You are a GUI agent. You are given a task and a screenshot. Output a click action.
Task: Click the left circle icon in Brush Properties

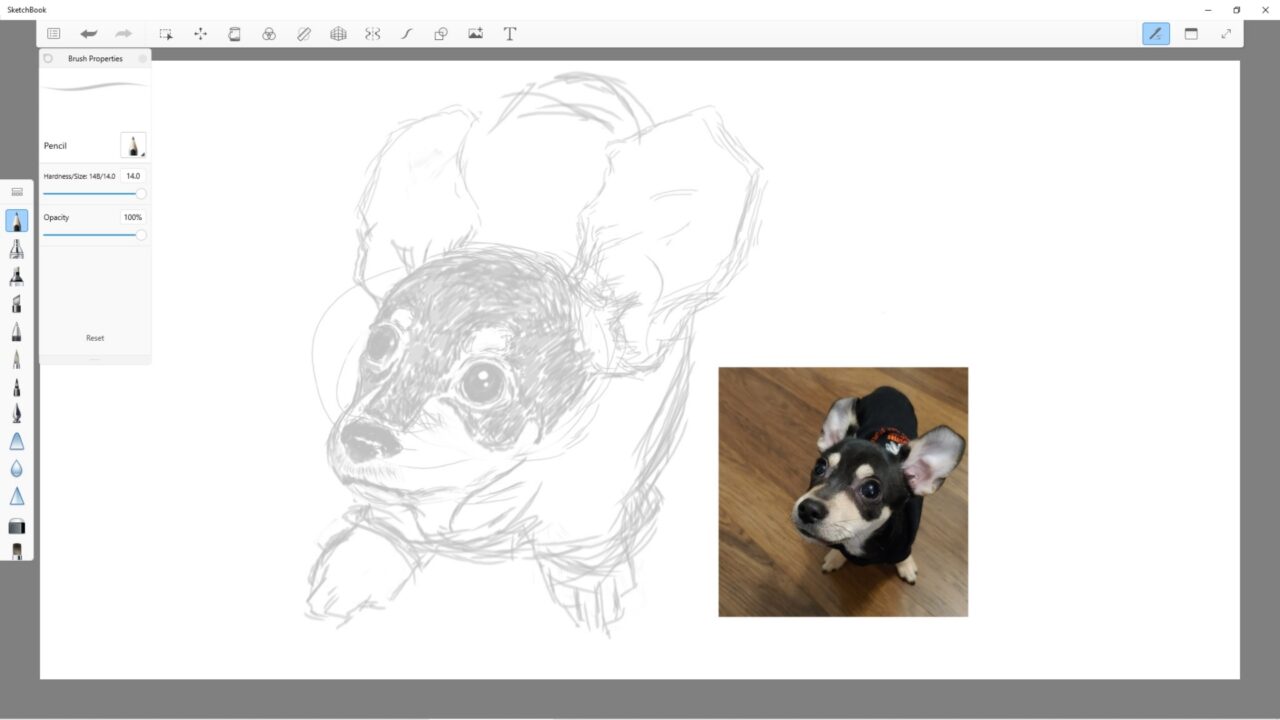pyautogui.click(x=48, y=59)
